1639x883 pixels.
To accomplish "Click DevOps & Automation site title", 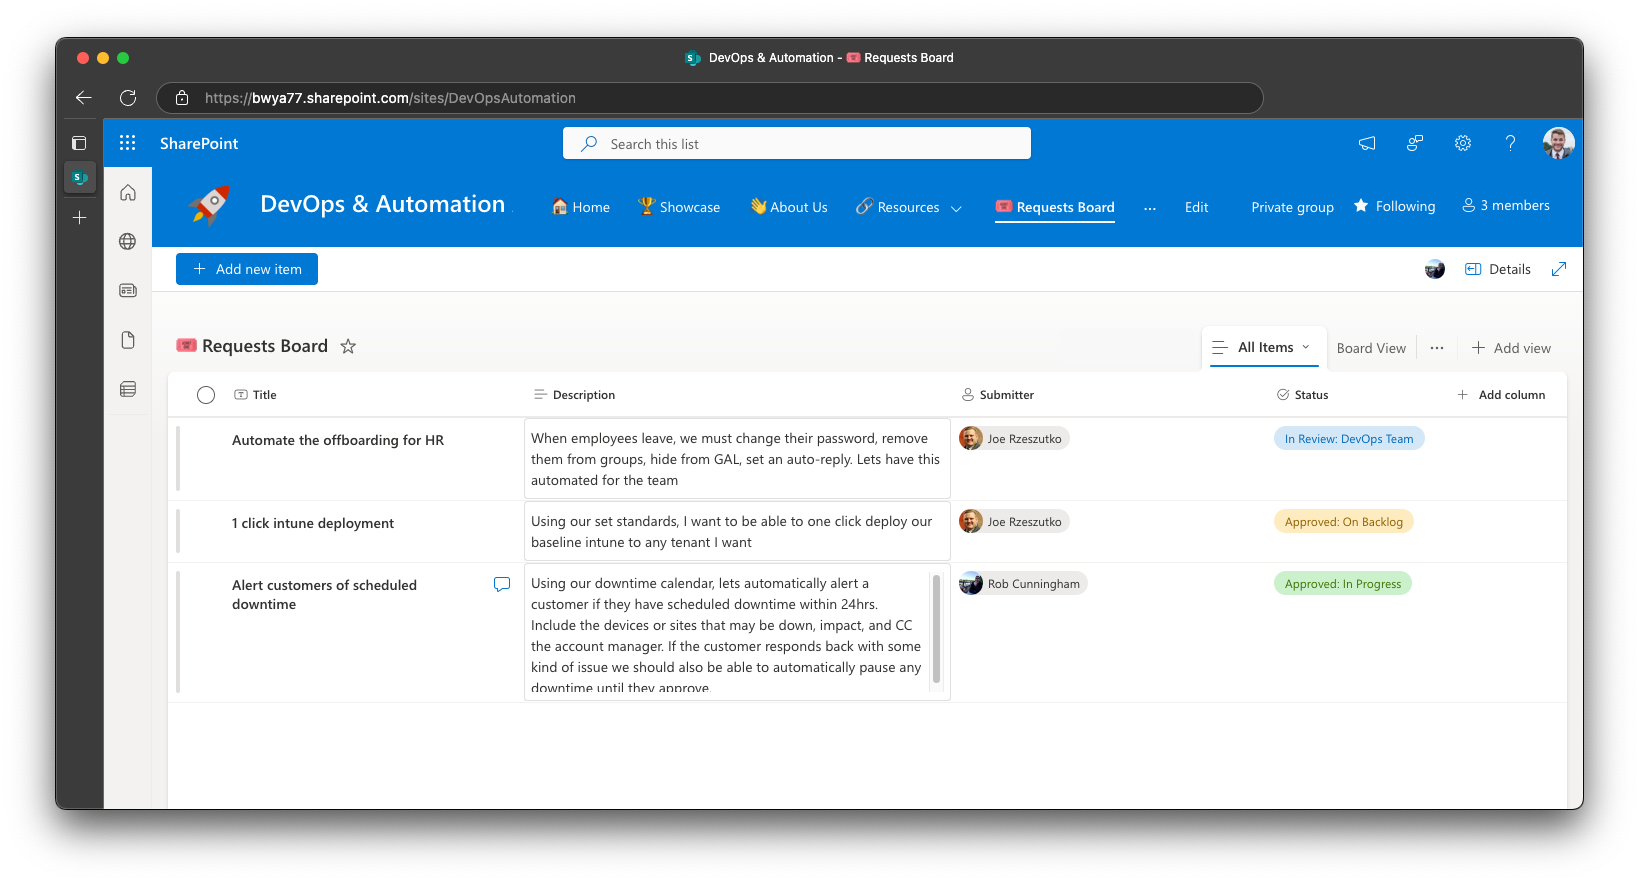I will pos(383,204).
